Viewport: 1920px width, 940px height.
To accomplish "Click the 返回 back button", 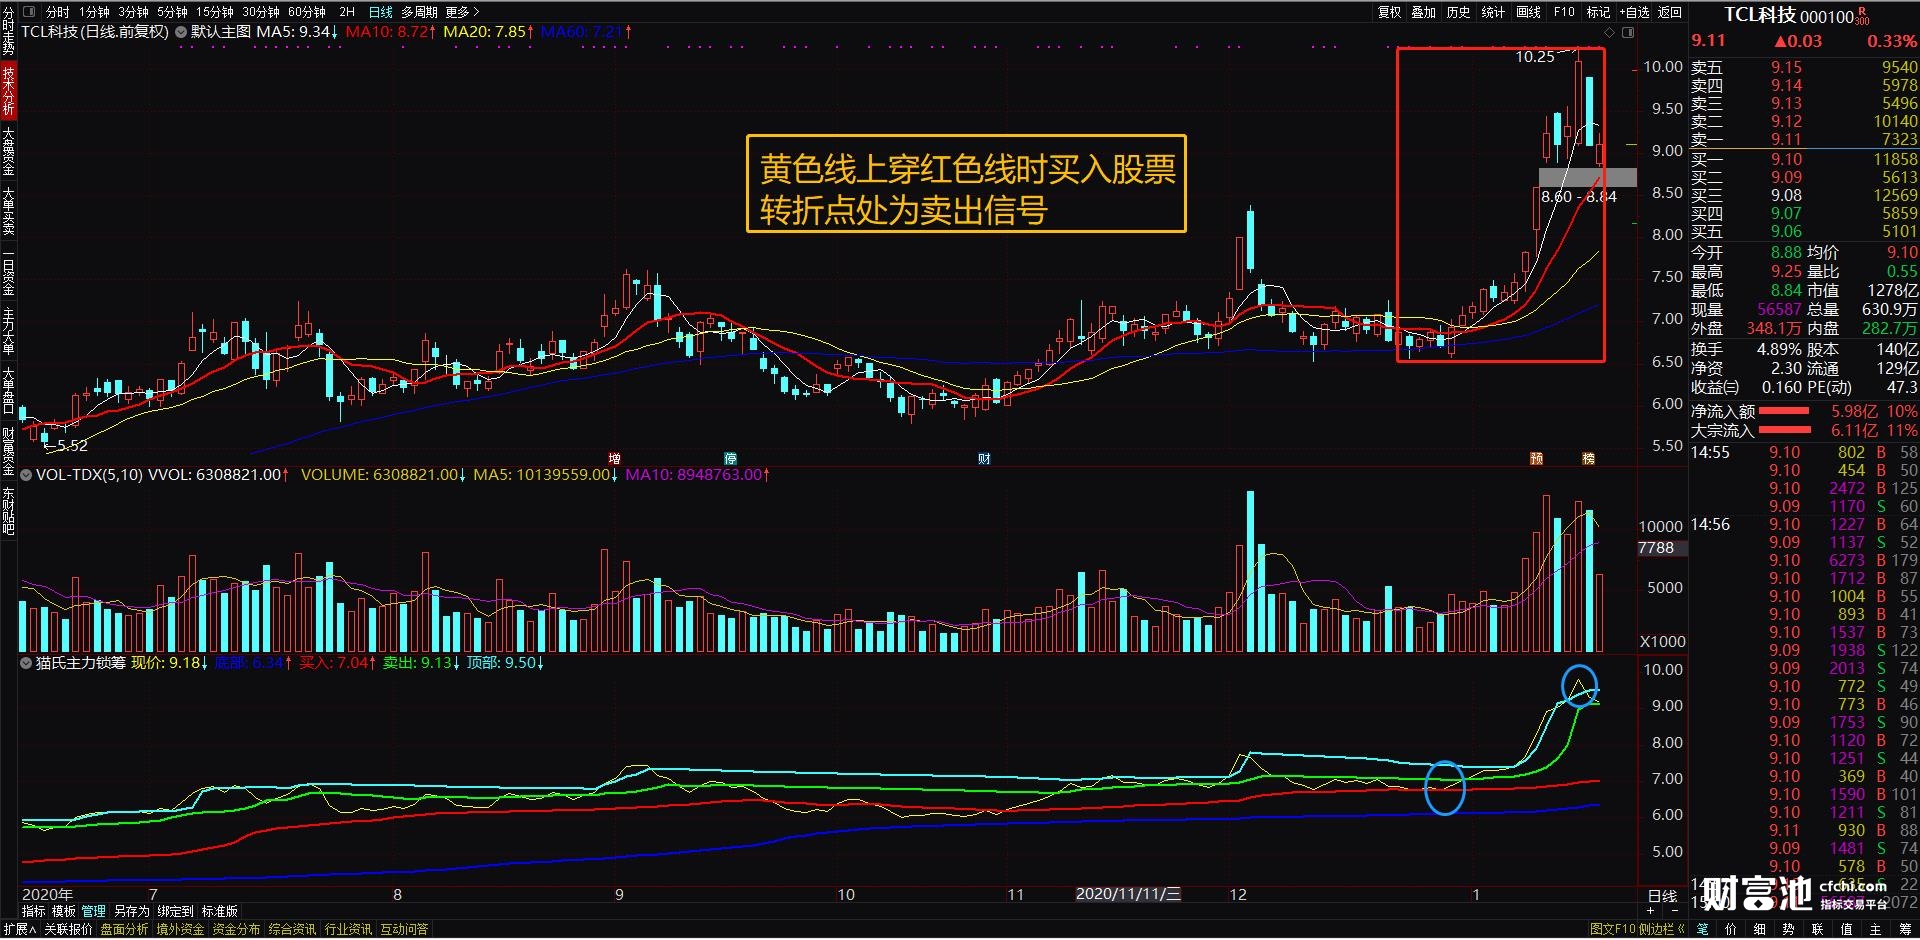I will (1670, 12).
